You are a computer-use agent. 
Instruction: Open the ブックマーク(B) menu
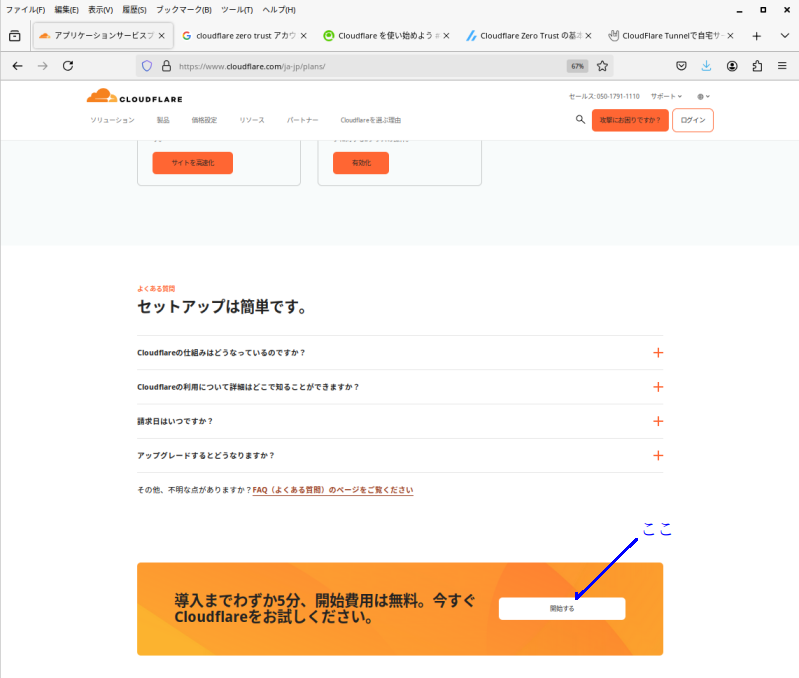coord(183,10)
